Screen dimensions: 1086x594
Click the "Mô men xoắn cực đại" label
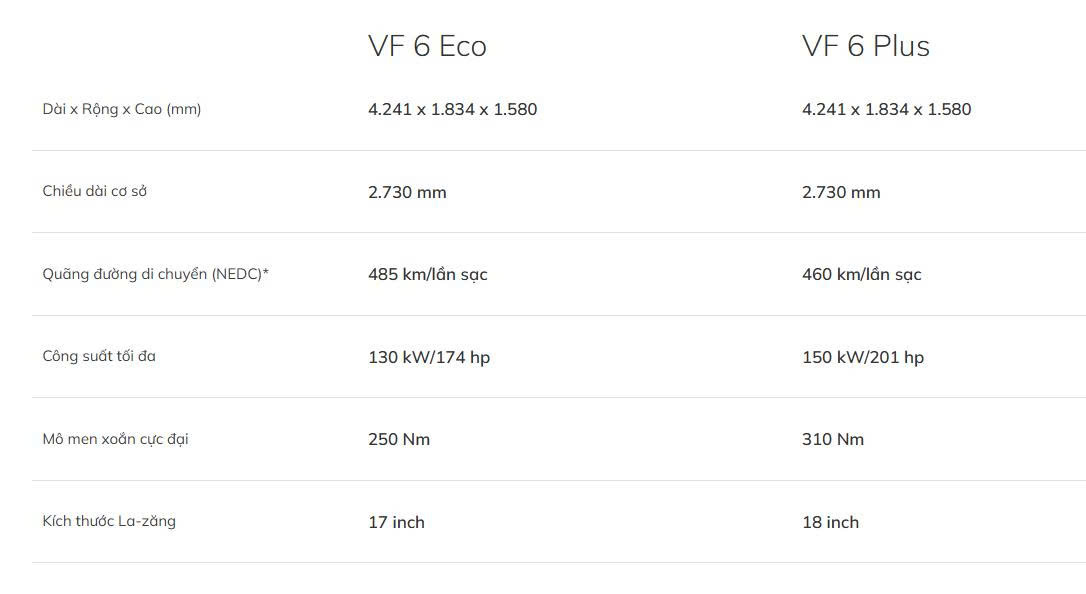click(115, 439)
